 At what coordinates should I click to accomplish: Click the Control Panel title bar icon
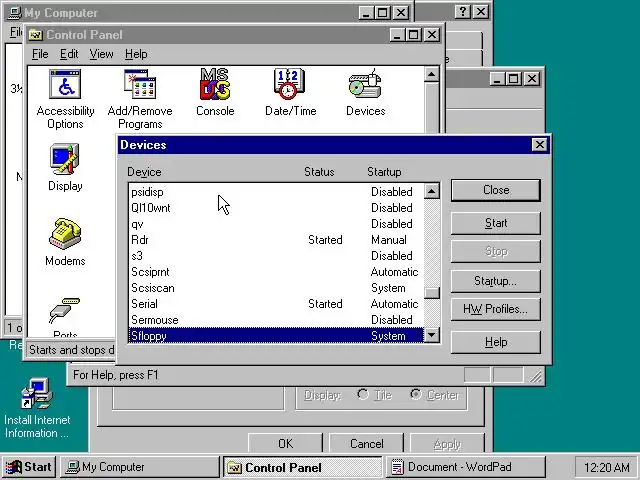coord(36,35)
